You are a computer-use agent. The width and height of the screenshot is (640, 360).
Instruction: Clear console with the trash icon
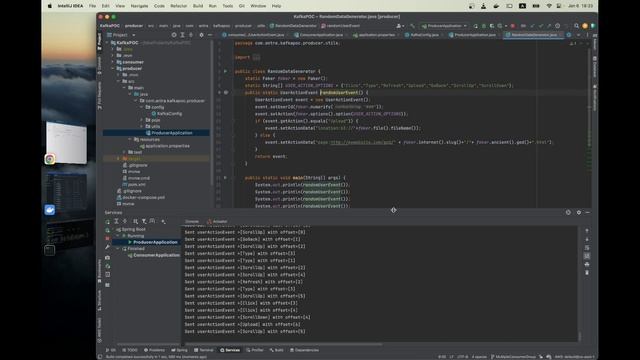587,272
